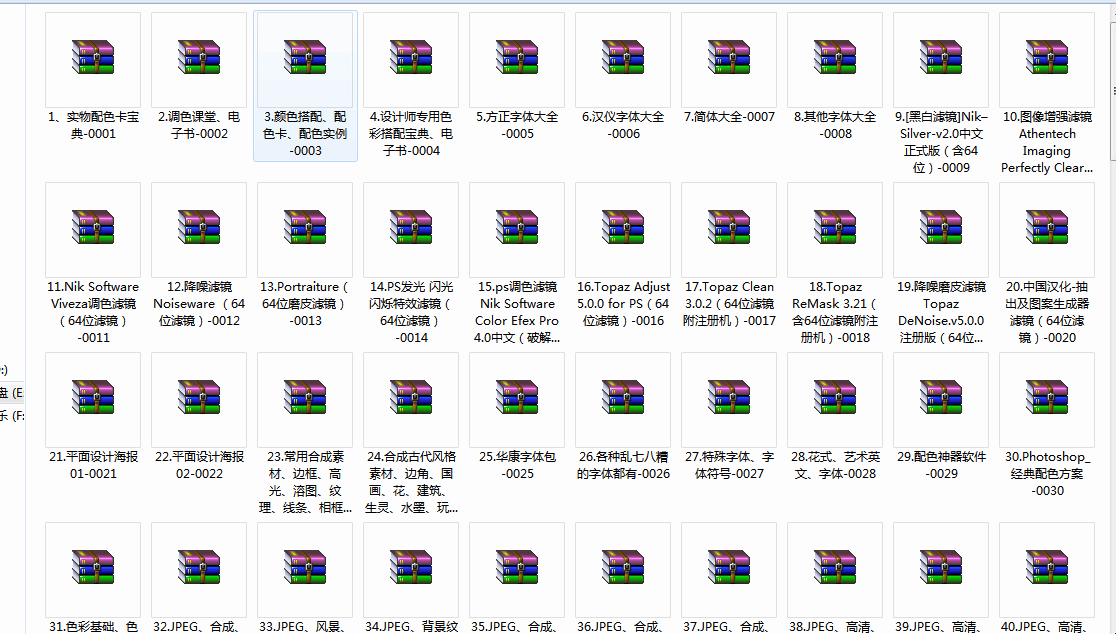
Task: Select the 25.华康字体包-0025 archive
Action: (x=516, y=399)
